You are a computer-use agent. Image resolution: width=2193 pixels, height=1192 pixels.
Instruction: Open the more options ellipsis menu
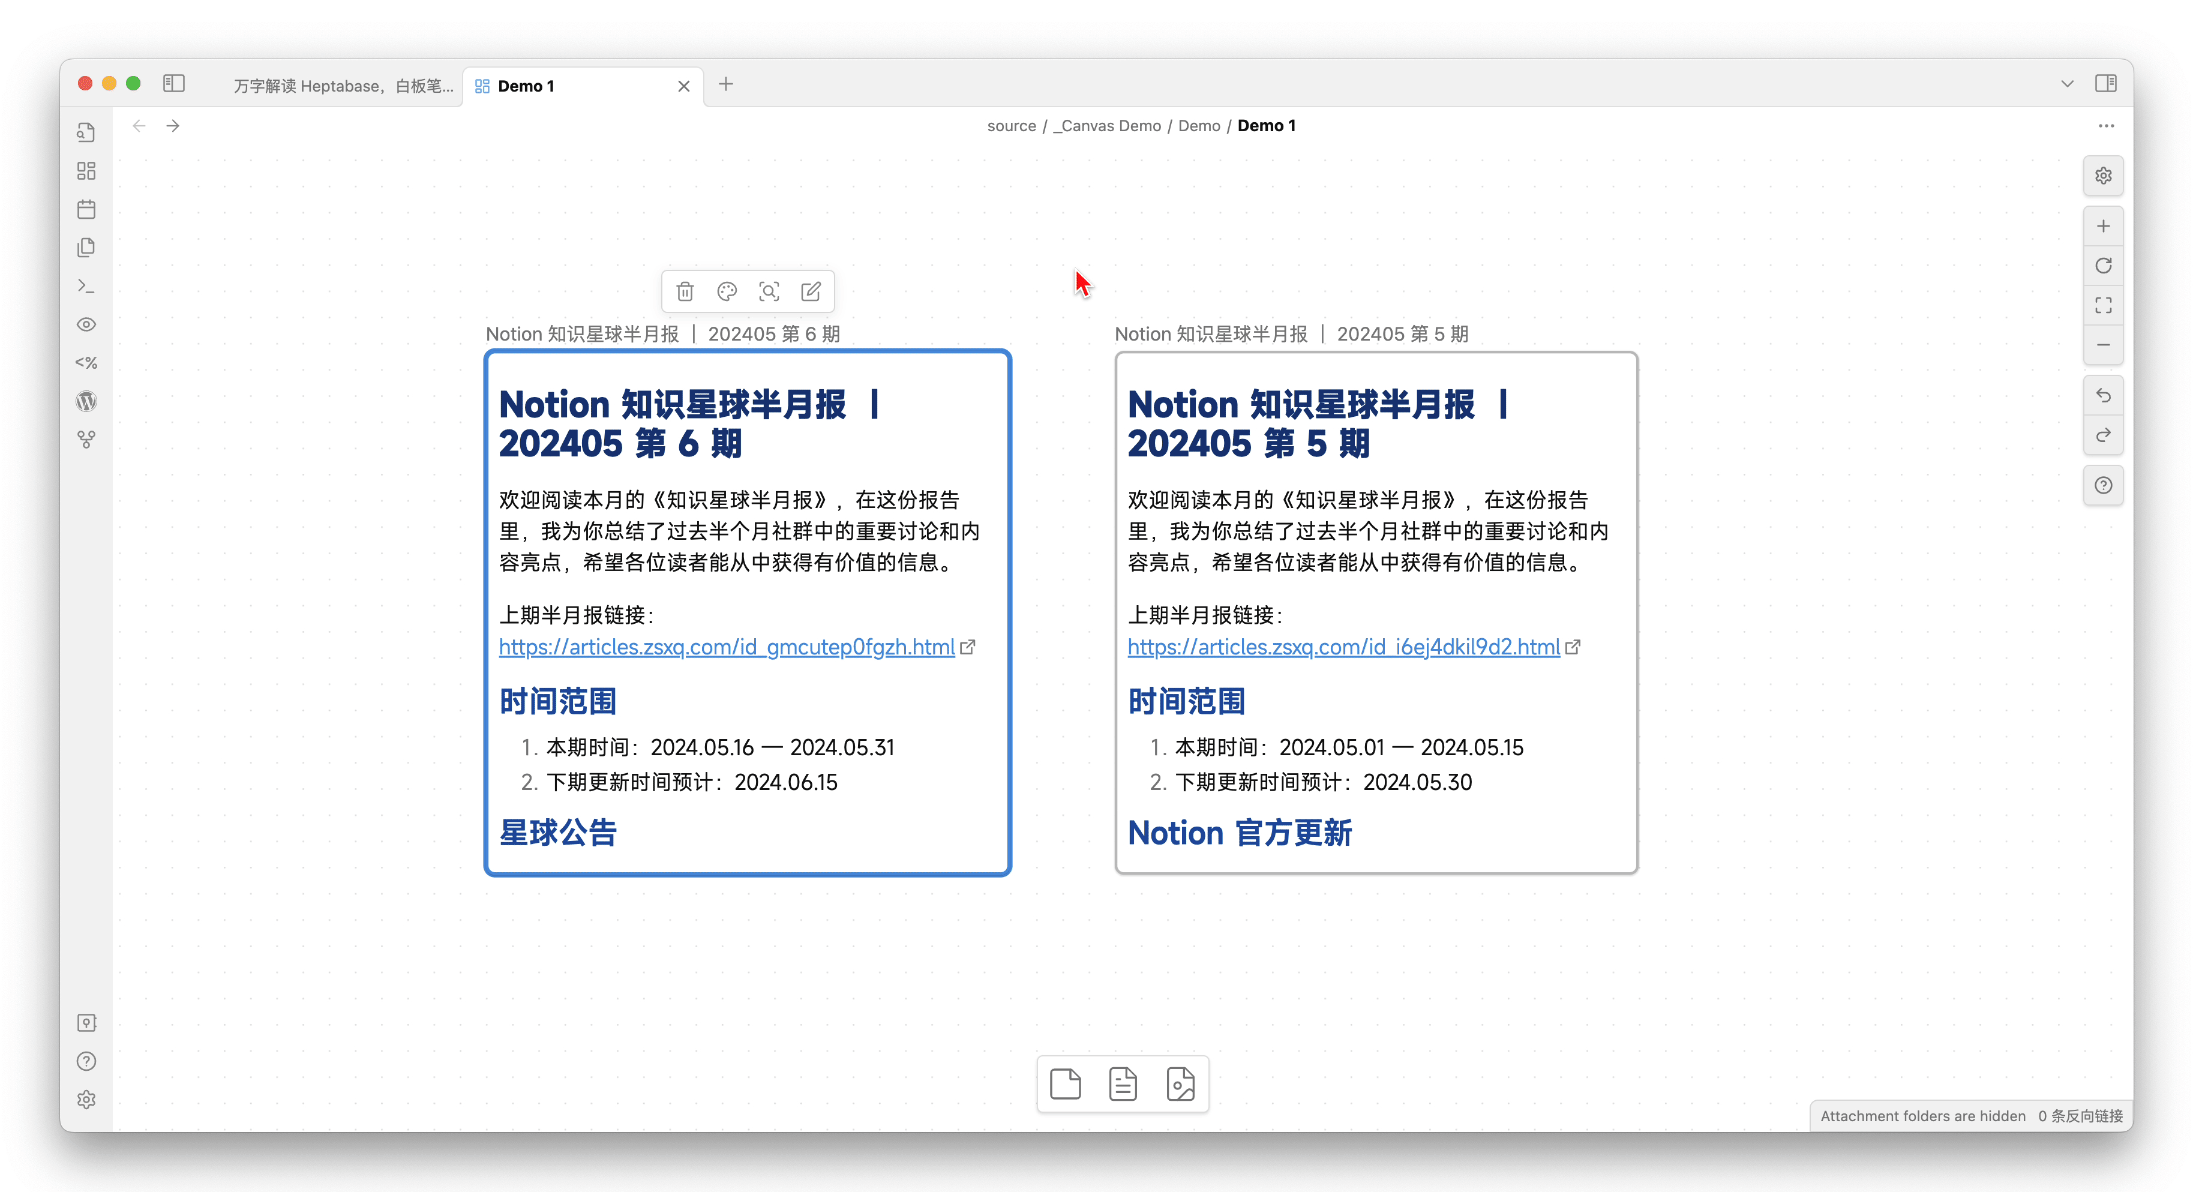2106,126
